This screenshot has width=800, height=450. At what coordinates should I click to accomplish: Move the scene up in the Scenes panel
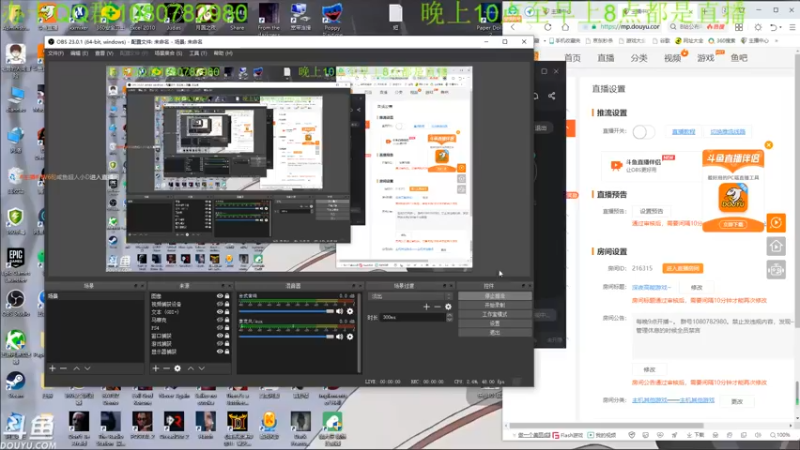point(76,368)
